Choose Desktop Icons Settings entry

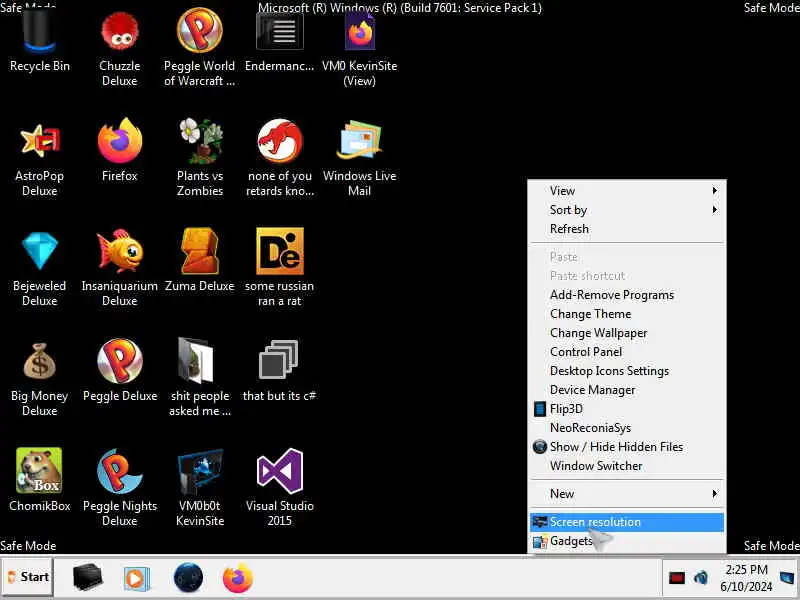pyautogui.click(x=627, y=370)
